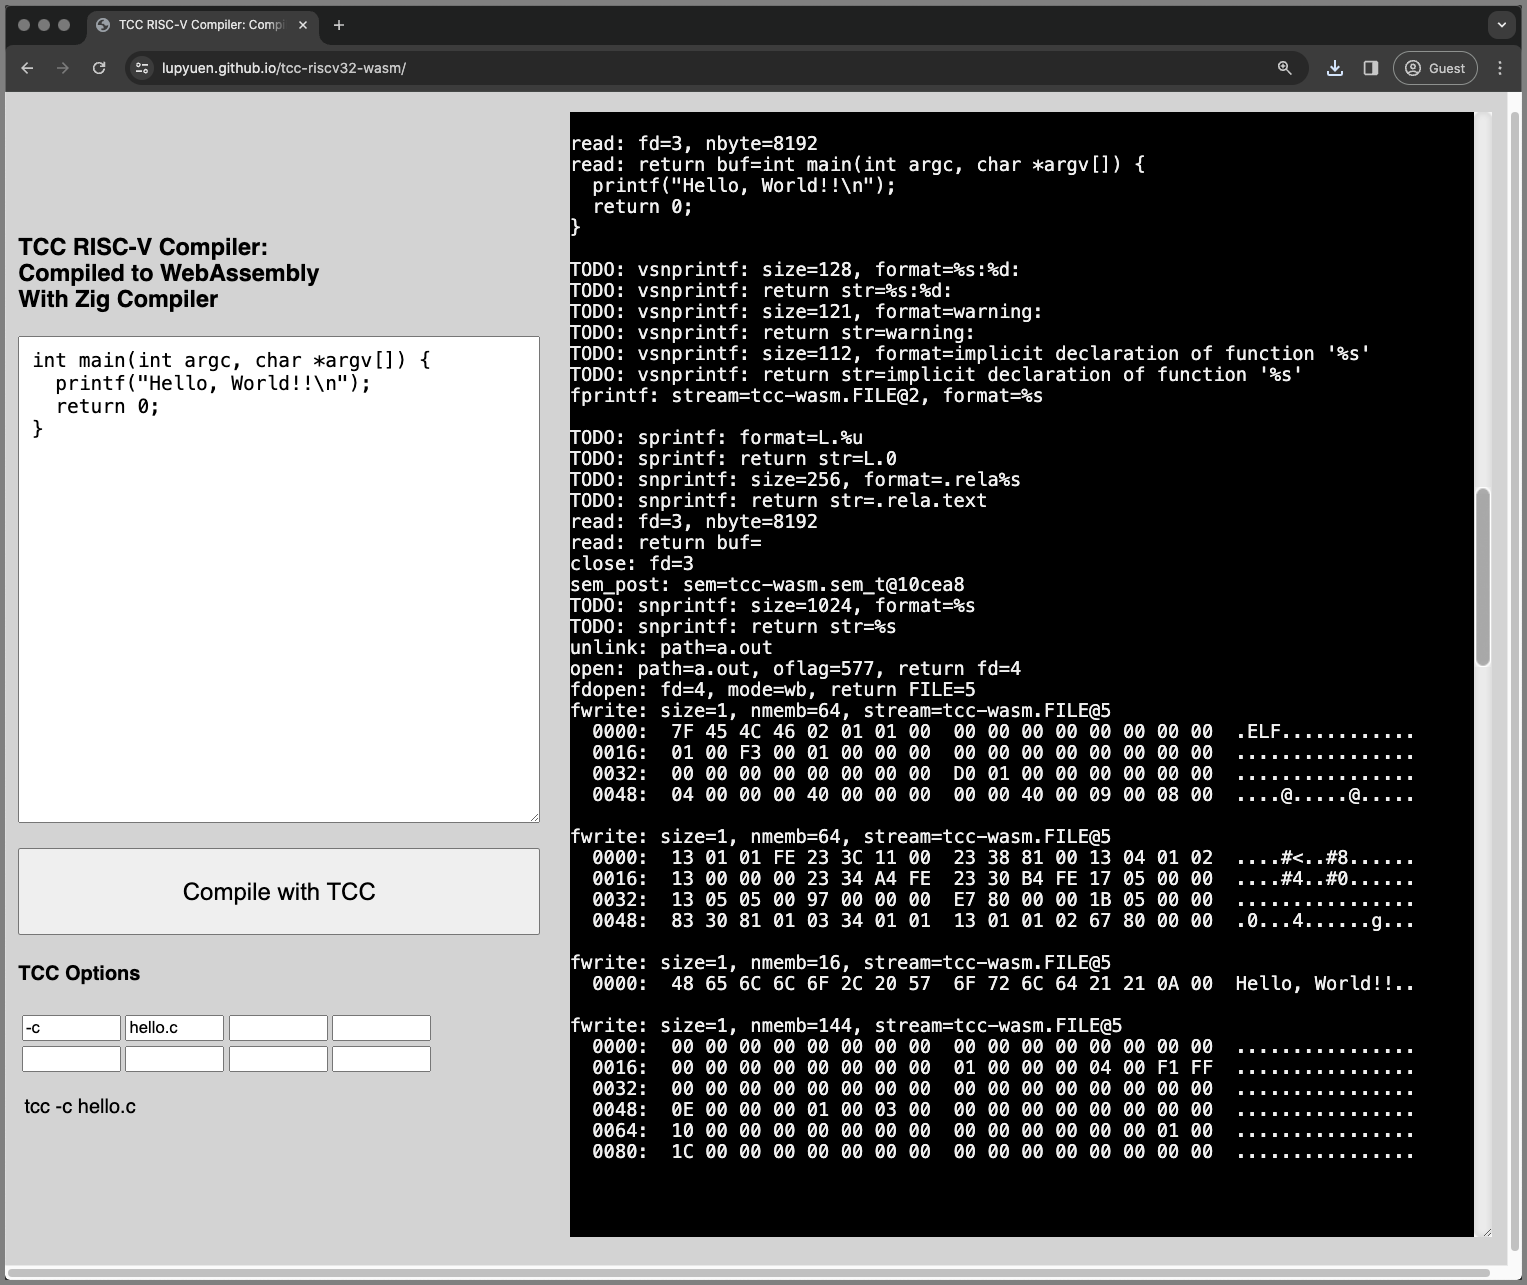Open a new tab with plus icon
This screenshot has height=1285, width=1527.
339,25
